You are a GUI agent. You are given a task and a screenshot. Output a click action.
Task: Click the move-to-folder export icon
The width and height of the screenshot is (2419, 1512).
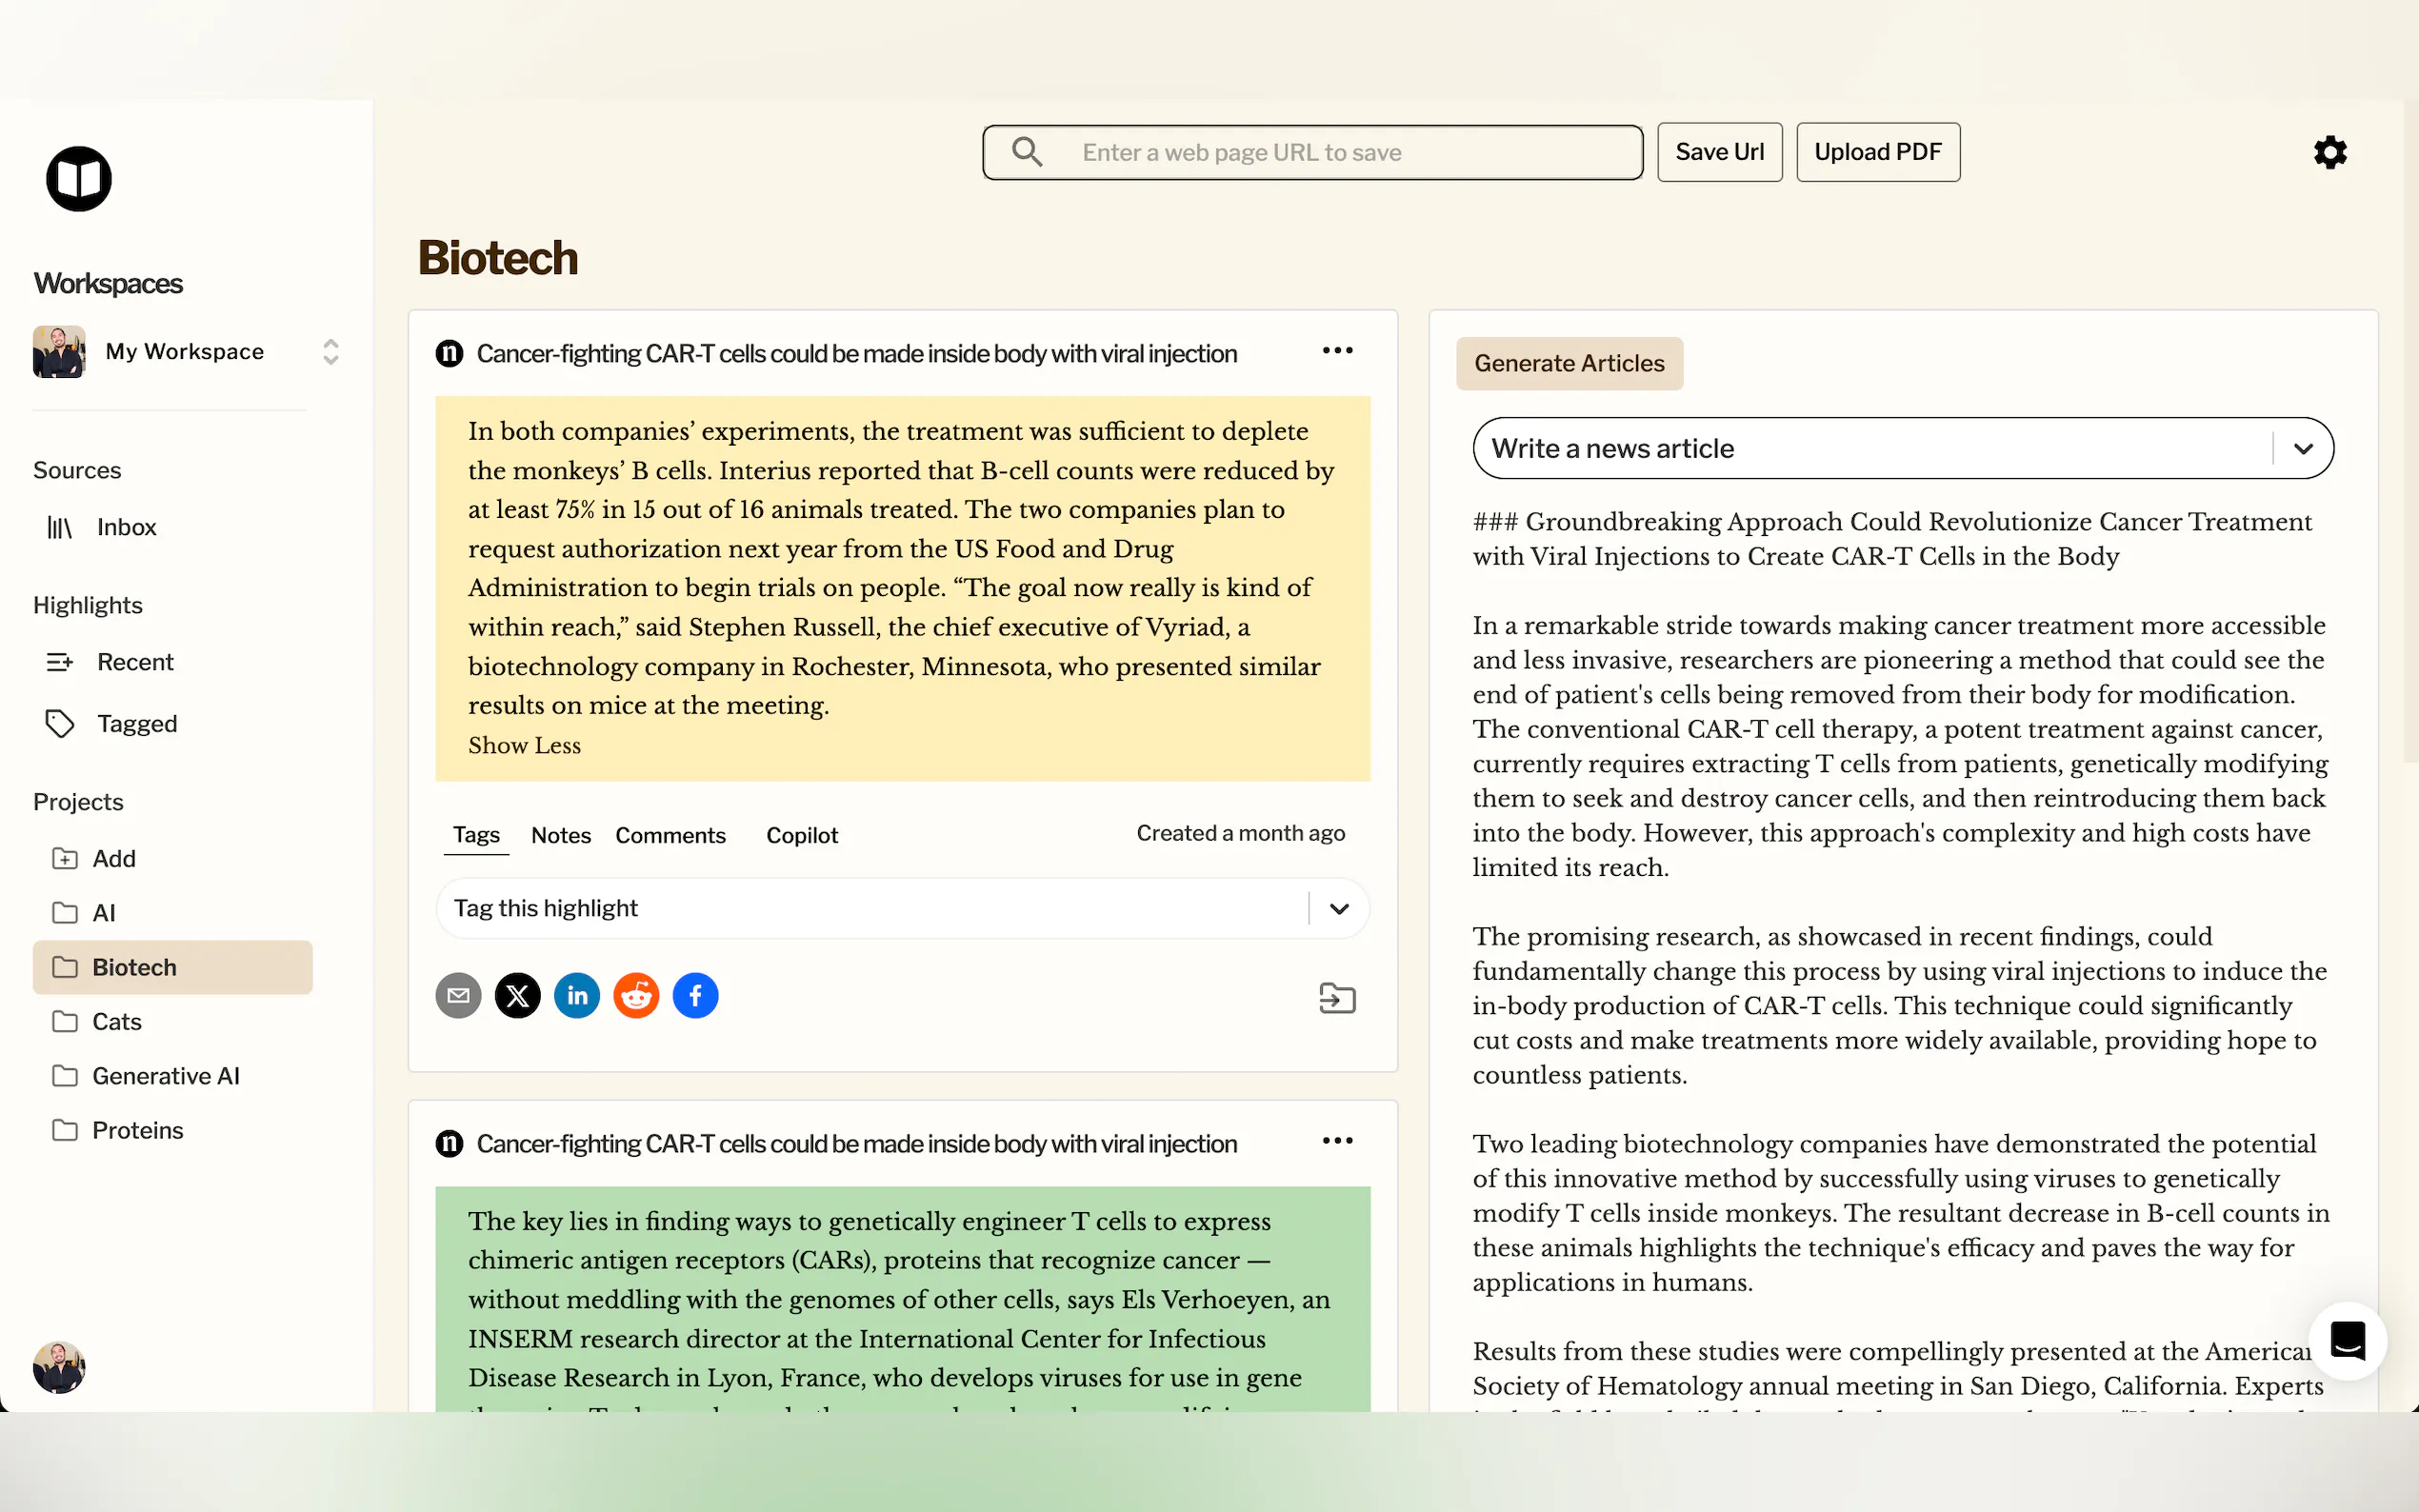tap(1336, 997)
